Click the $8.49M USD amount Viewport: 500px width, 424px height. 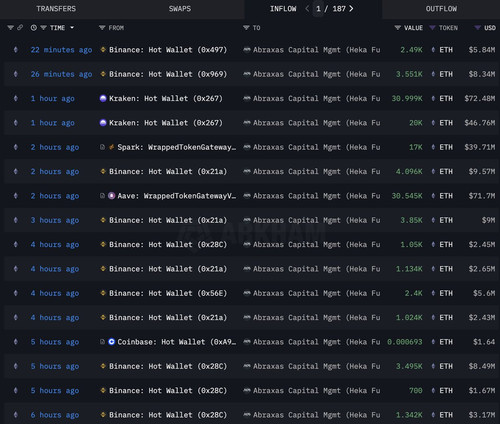click(482, 366)
